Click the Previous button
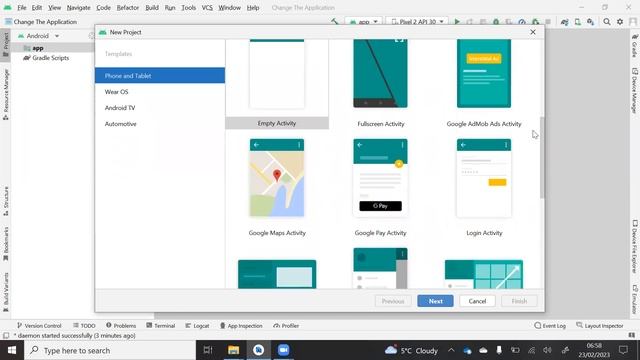This screenshot has width=640, height=360. (x=393, y=301)
